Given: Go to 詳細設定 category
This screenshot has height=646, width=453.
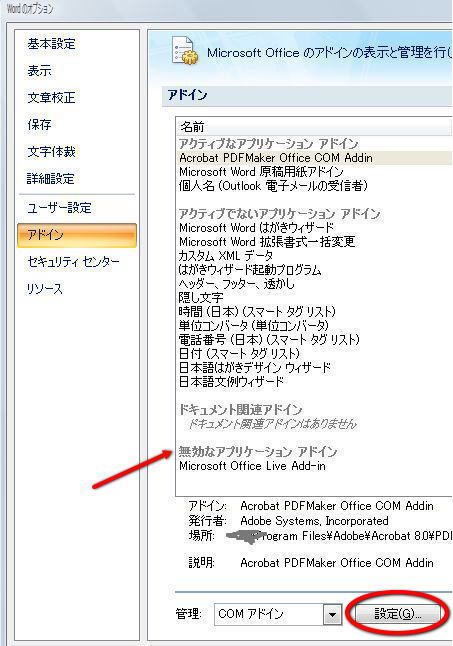Looking at the screenshot, I should coord(51,178).
